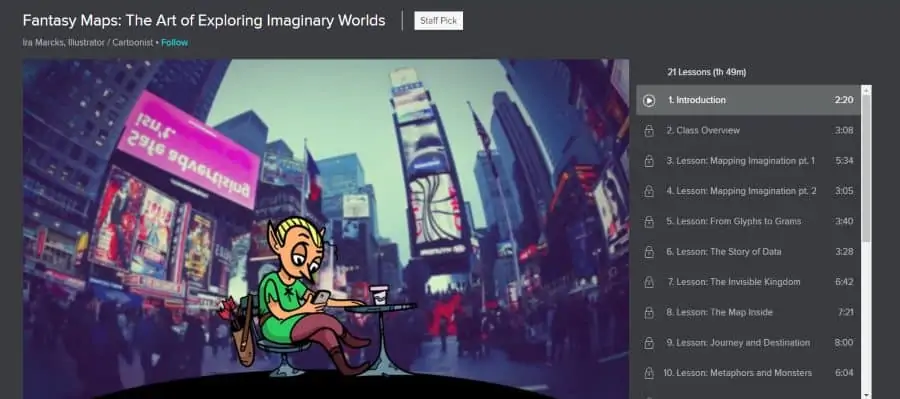This screenshot has height=399, width=900.
Task: Click lock icon beside The Invisible Kingdom
Action: coord(649,282)
